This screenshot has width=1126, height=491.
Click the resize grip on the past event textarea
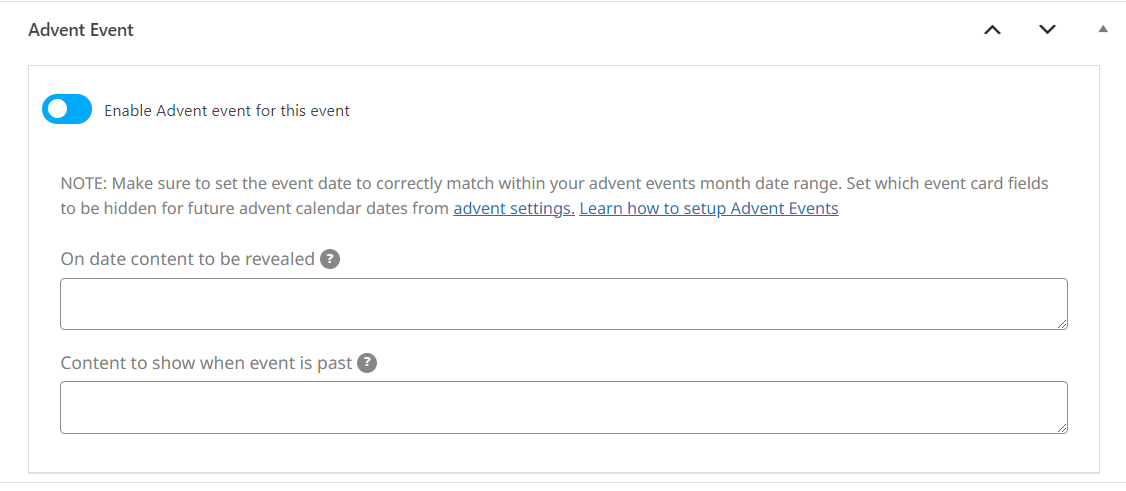point(1062,428)
